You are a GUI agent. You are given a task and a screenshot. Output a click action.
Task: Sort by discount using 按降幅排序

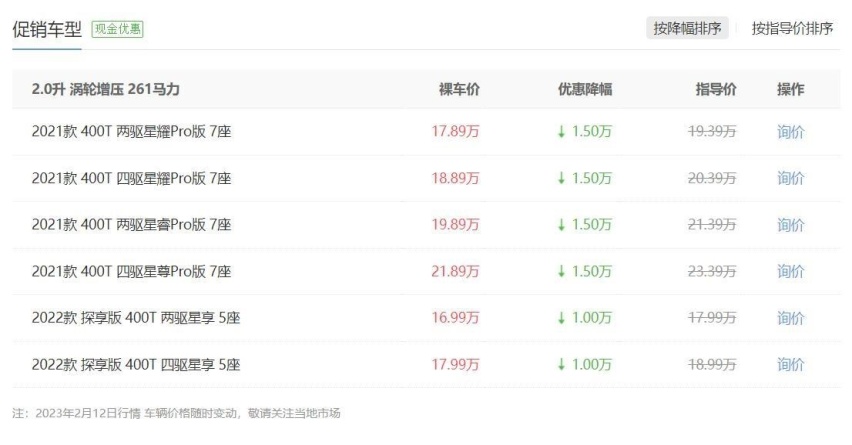coord(687,28)
